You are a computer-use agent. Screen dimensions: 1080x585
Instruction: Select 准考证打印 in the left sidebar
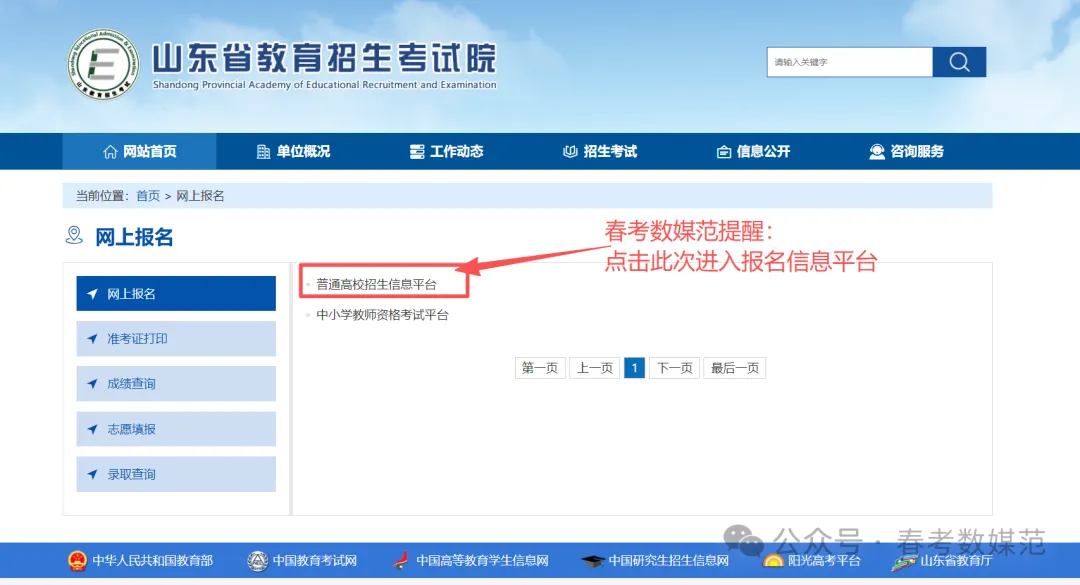click(x=176, y=339)
